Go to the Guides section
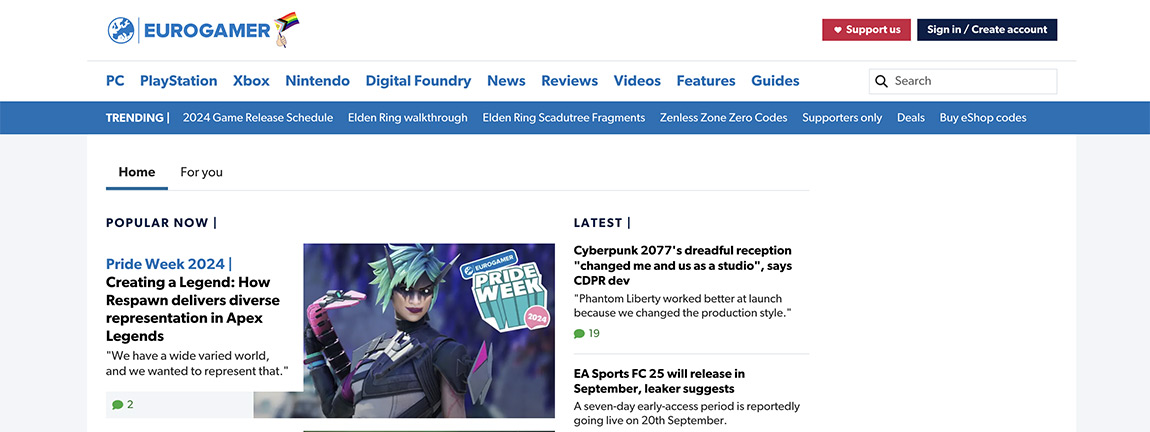Image resolution: width=1150 pixels, height=432 pixels. [775, 81]
